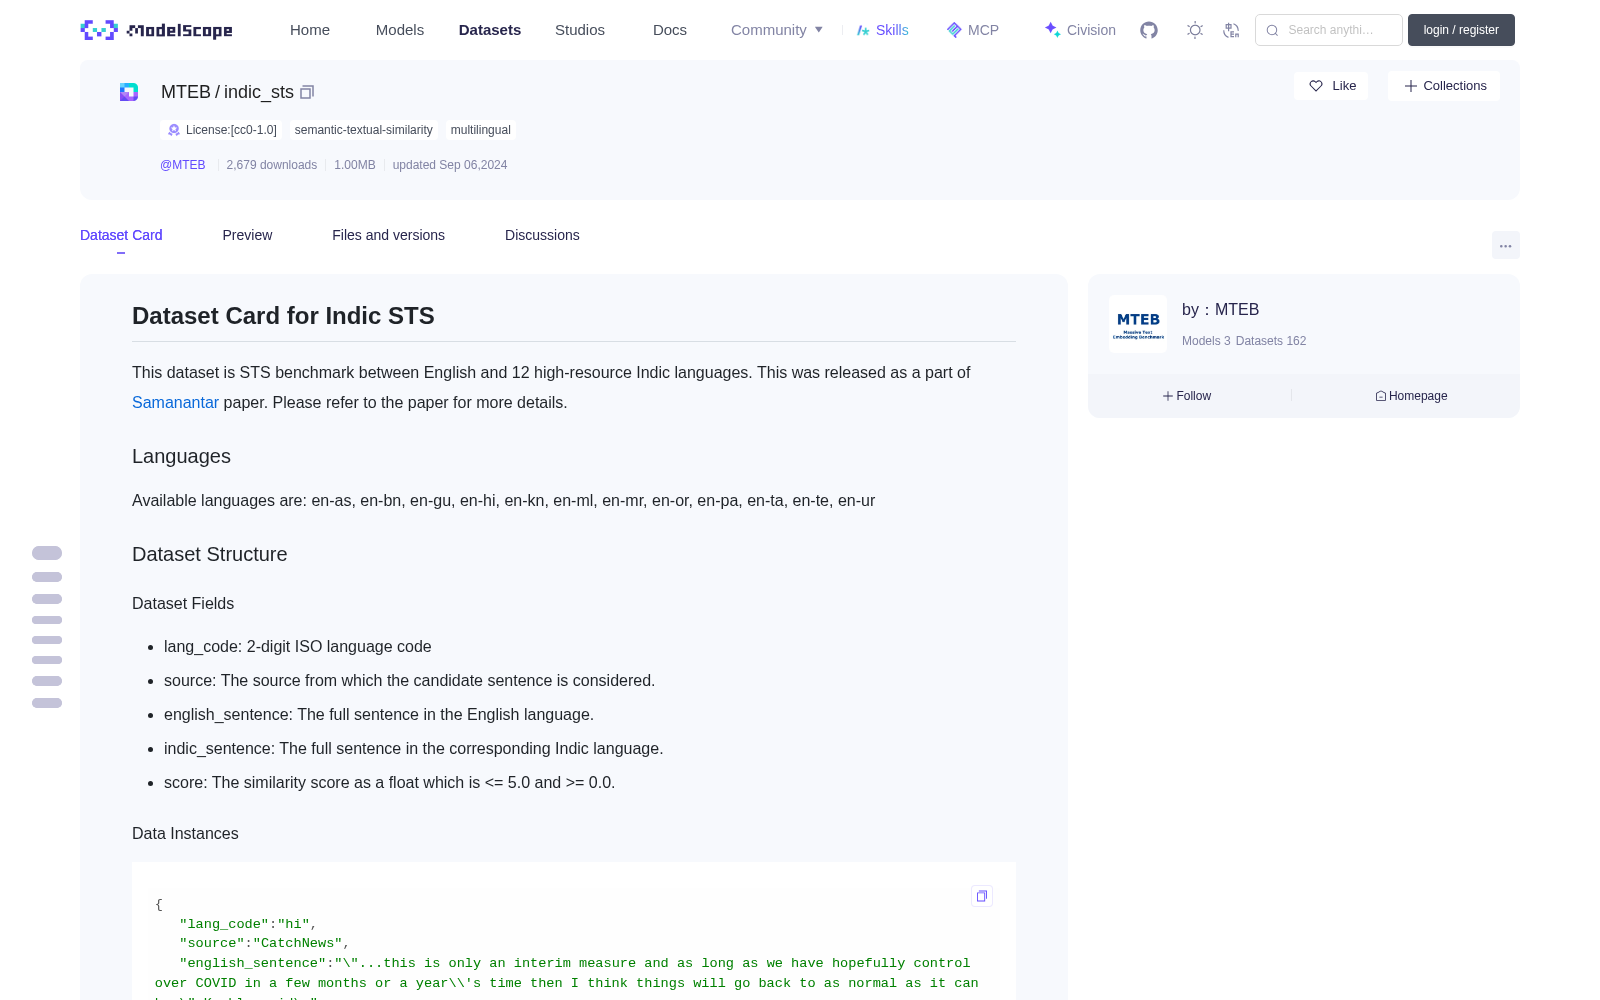The height and width of the screenshot is (1000, 1600).
Task: Copy dataset name indic_sts icon
Action: point(307,92)
